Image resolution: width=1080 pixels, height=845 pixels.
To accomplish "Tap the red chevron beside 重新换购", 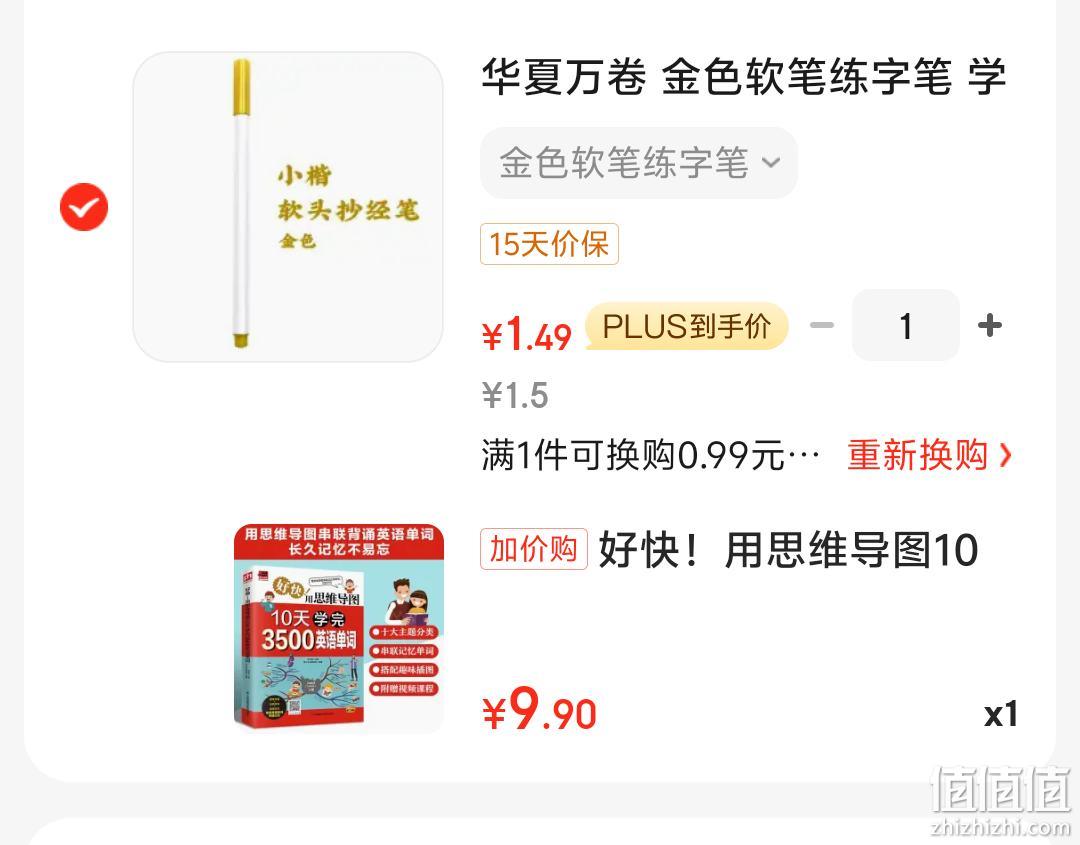I will pyautogui.click(x=1005, y=455).
